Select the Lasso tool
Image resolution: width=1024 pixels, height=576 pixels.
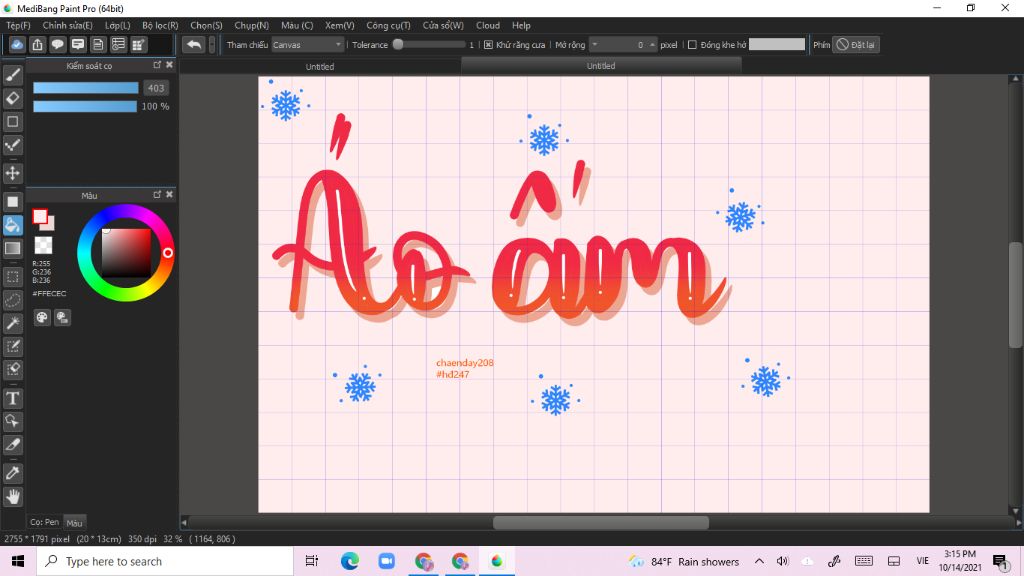click(12, 300)
